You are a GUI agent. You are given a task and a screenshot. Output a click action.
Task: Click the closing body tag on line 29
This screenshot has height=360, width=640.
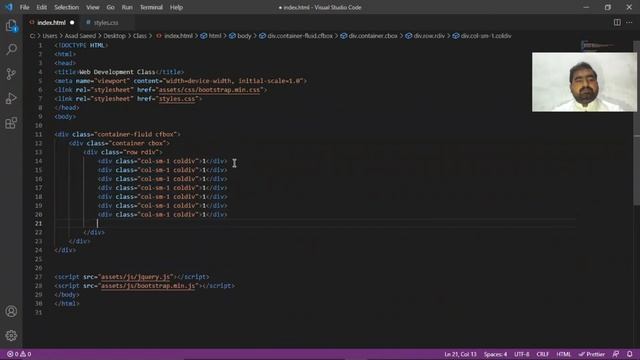67,295
